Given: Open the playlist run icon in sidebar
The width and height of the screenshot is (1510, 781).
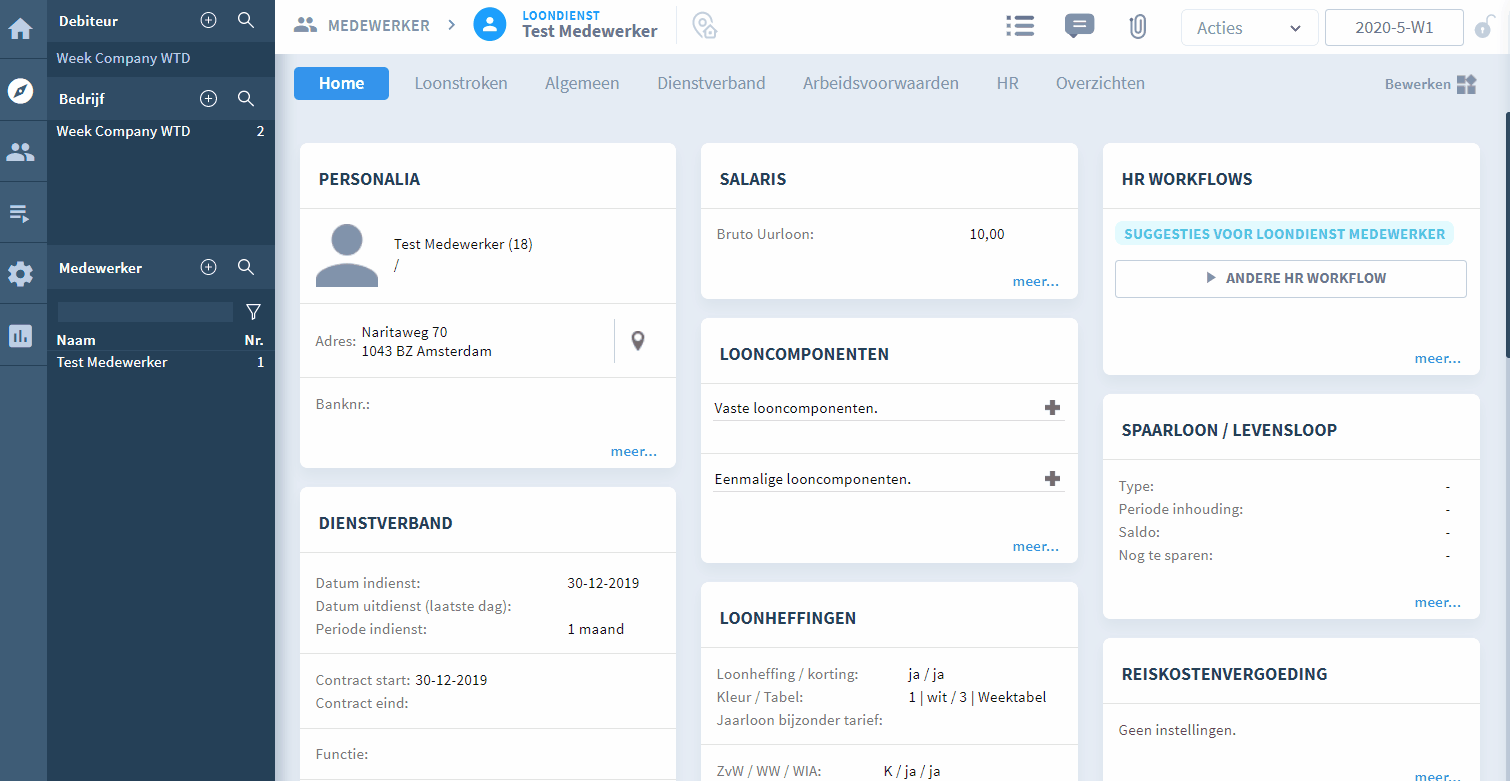Looking at the screenshot, I should [x=21, y=212].
